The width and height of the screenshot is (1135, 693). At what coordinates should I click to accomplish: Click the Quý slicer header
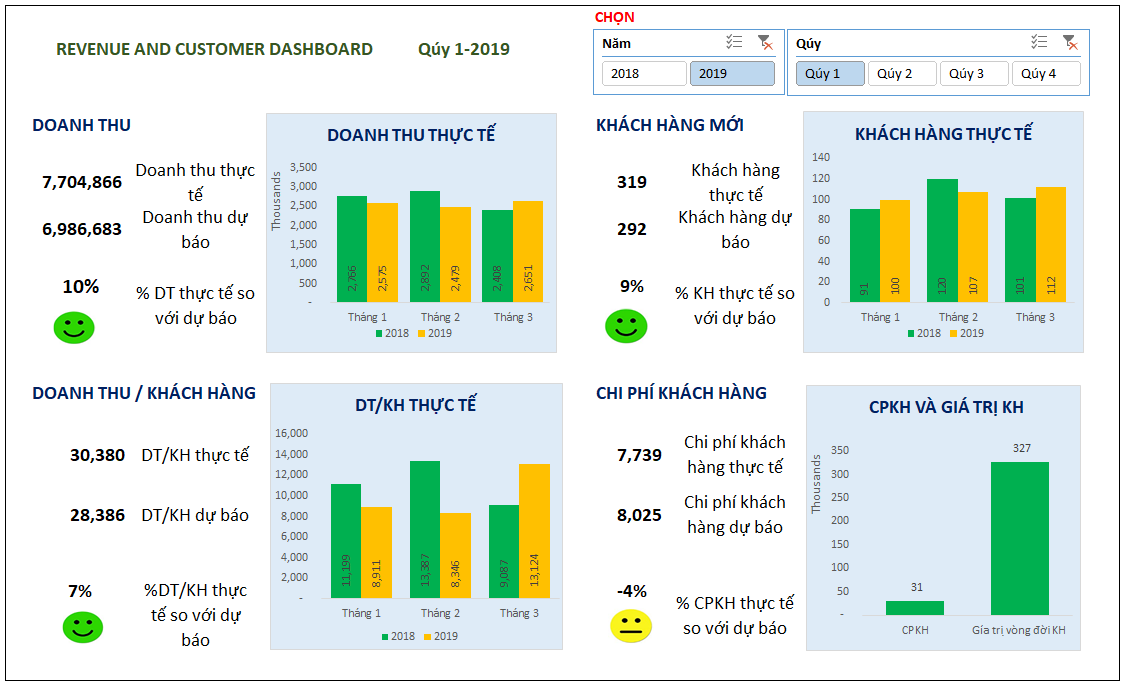tap(809, 43)
